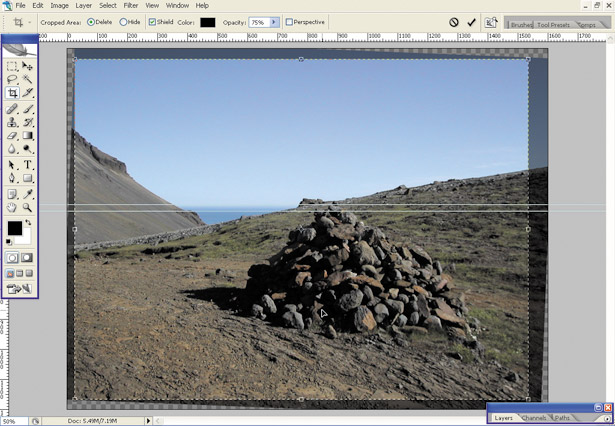
Task: Open the Window menu
Action: pyautogui.click(x=177, y=5)
